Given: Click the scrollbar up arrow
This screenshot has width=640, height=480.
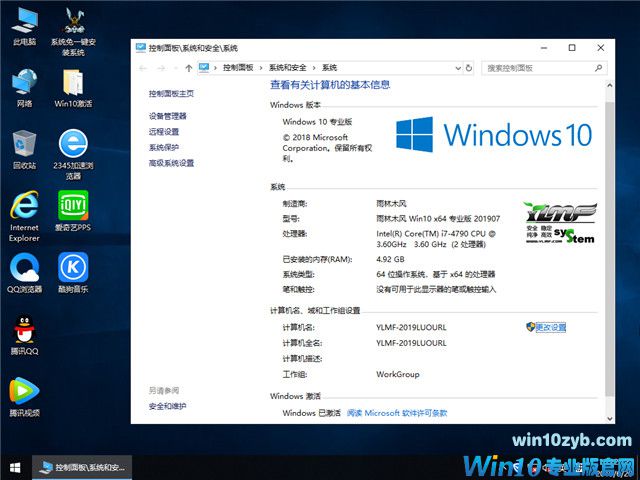Looking at the screenshot, I should 609,85.
